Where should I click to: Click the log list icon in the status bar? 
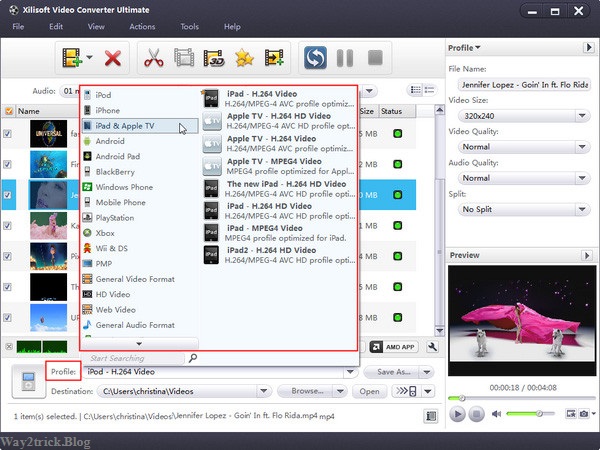(x=431, y=416)
